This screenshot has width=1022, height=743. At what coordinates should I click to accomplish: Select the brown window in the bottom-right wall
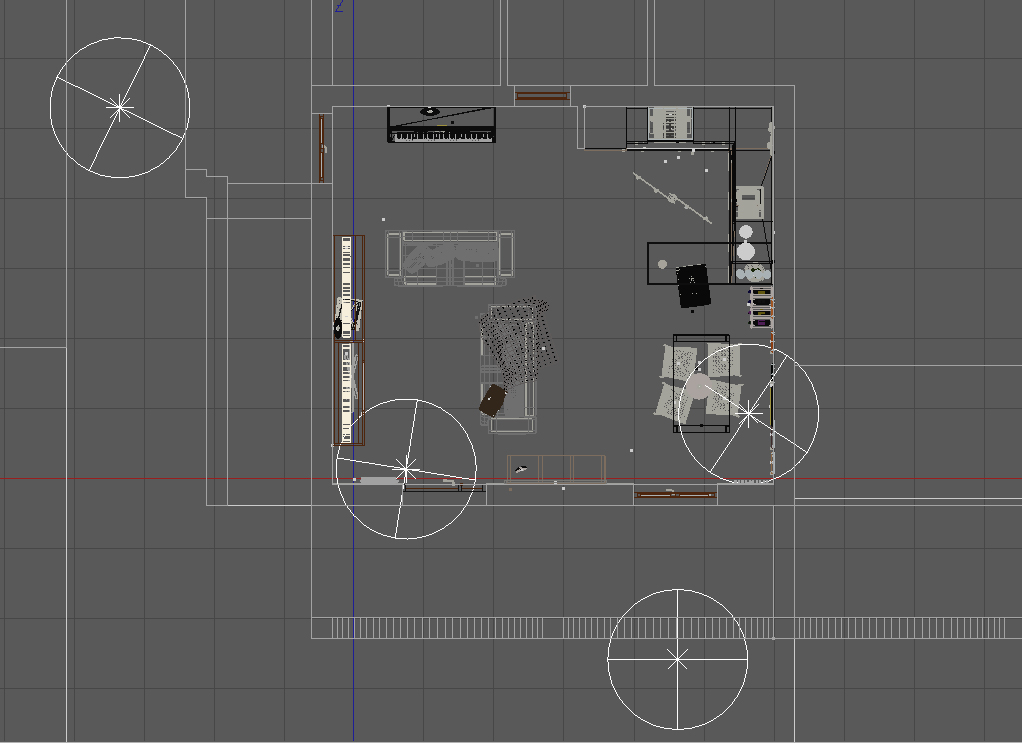point(675,495)
